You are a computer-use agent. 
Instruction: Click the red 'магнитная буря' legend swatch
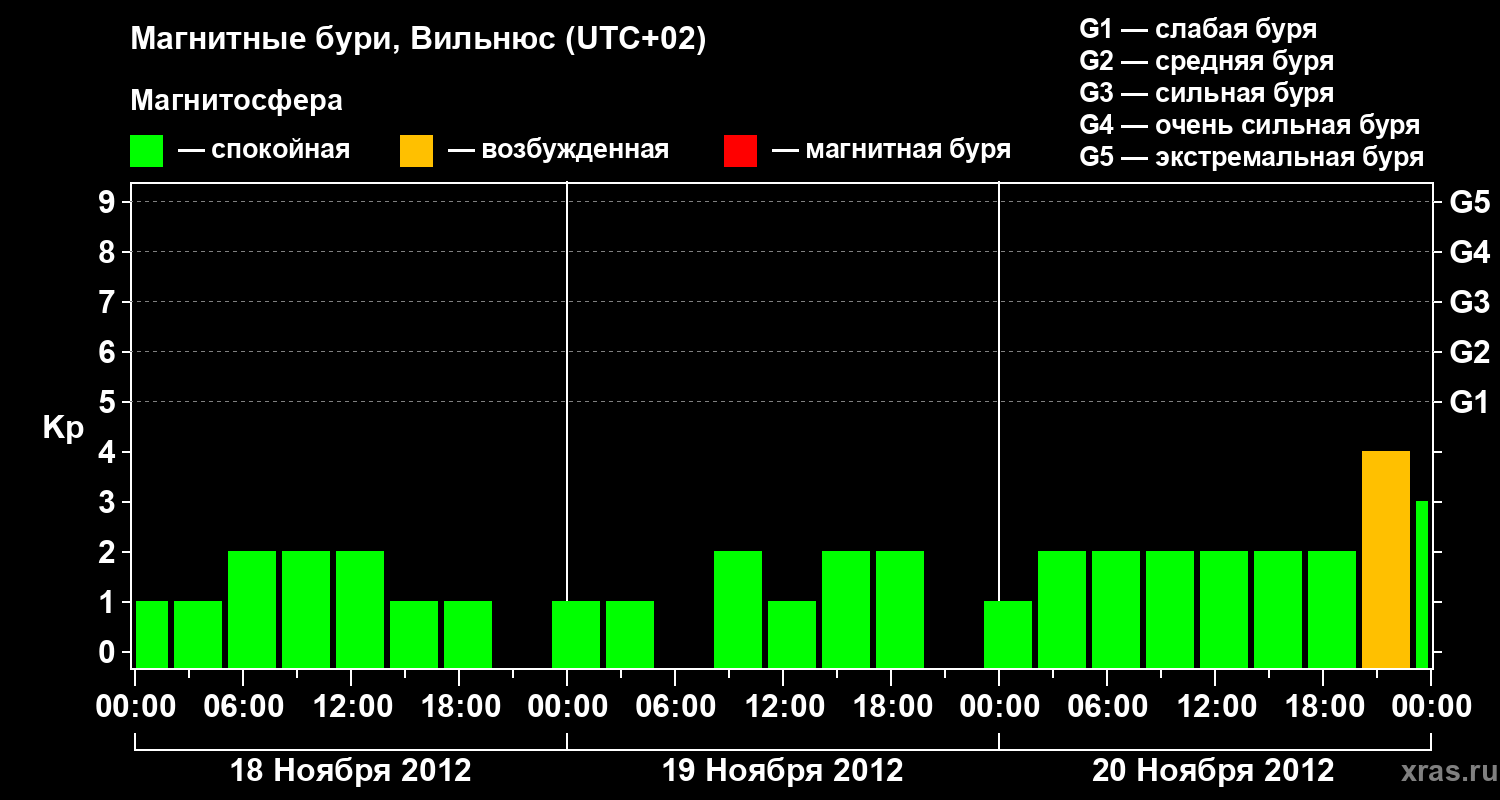point(741,151)
